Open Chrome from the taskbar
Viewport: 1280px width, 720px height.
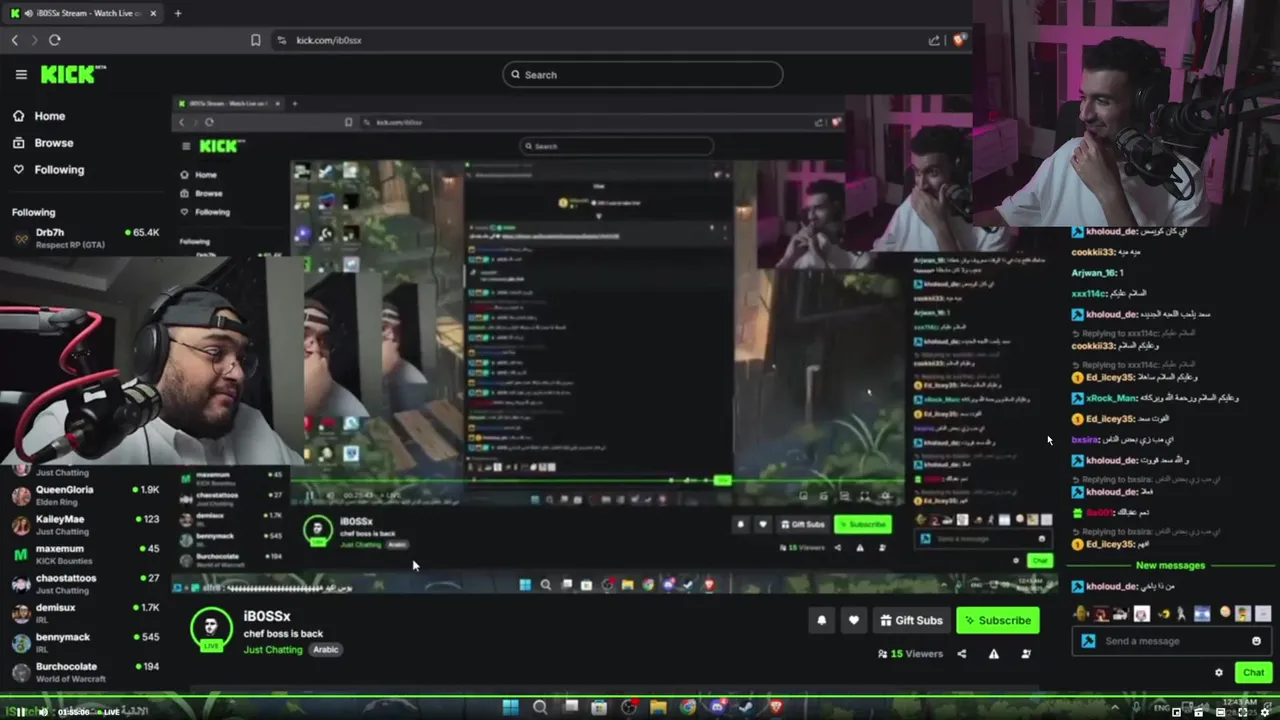(688, 707)
